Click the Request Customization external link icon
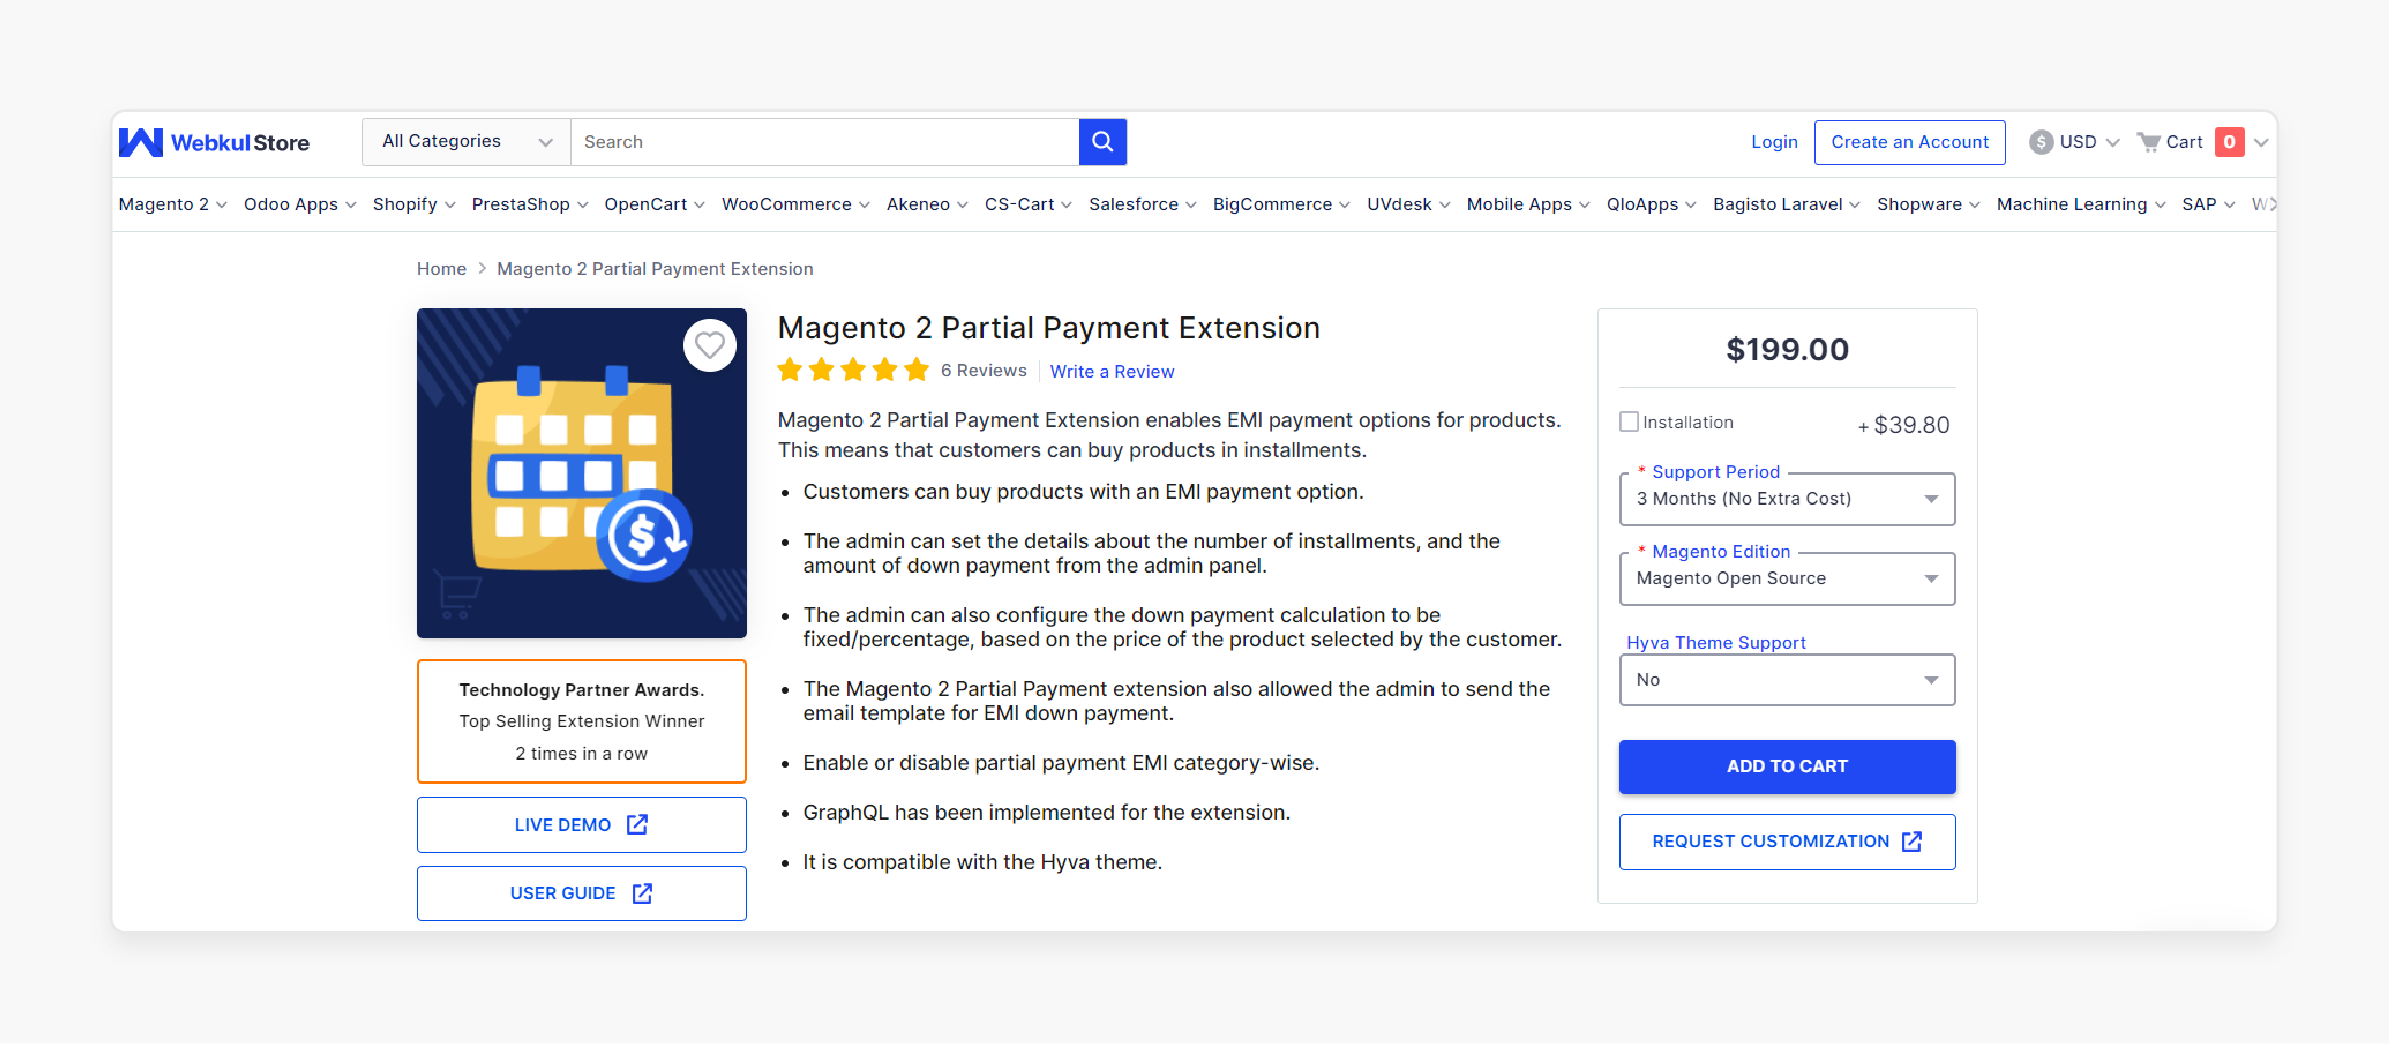2389x1047 pixels. coord(1912,841)
